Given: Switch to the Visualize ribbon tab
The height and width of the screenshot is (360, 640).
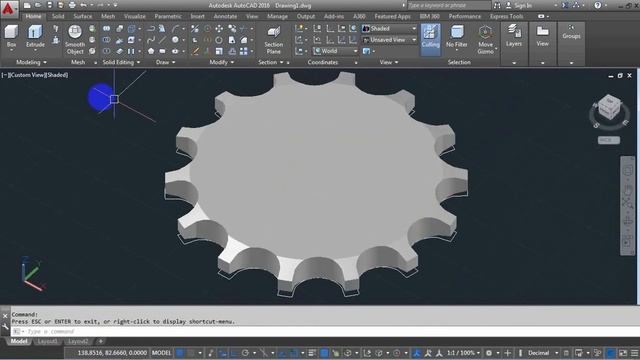Looking at the screenshot, I should click(x=135, y=16).
